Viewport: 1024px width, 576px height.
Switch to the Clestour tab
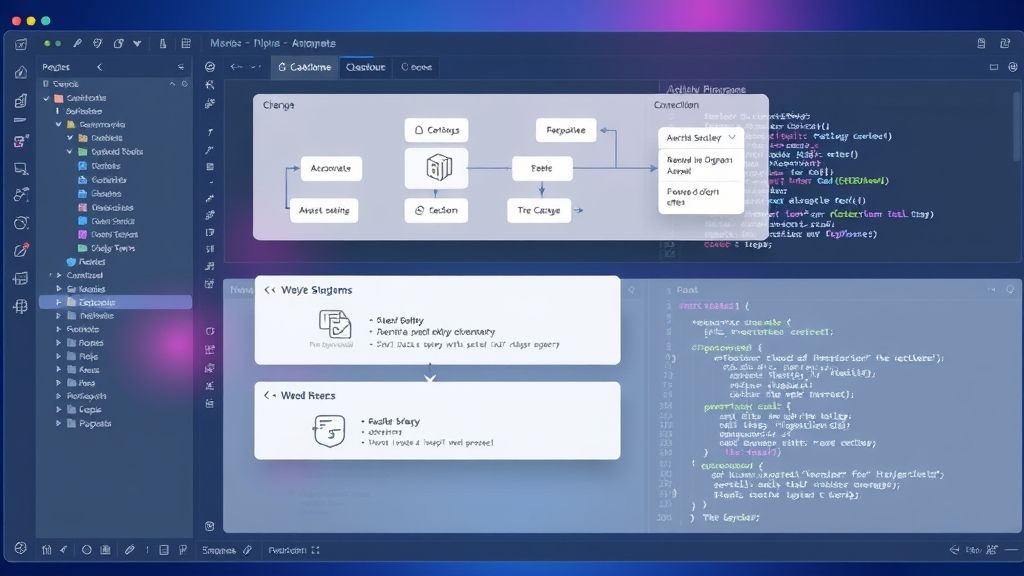(365, 67)
